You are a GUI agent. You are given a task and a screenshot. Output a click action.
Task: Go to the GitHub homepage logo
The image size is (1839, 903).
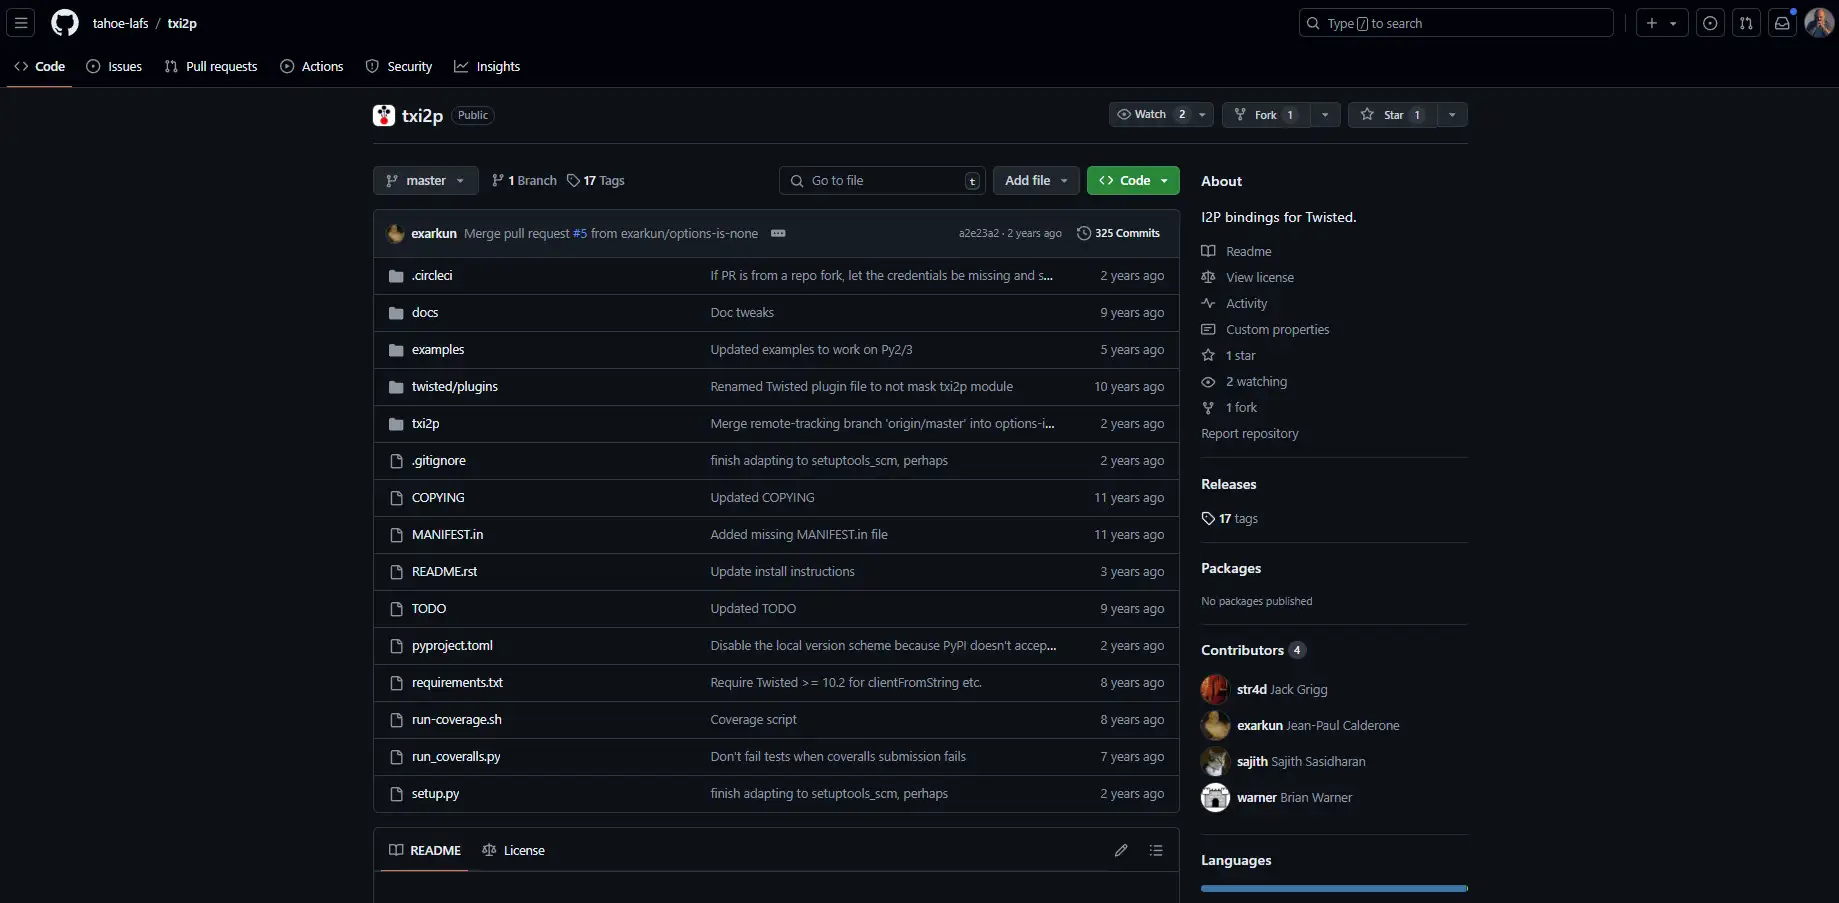coord(65,23)
